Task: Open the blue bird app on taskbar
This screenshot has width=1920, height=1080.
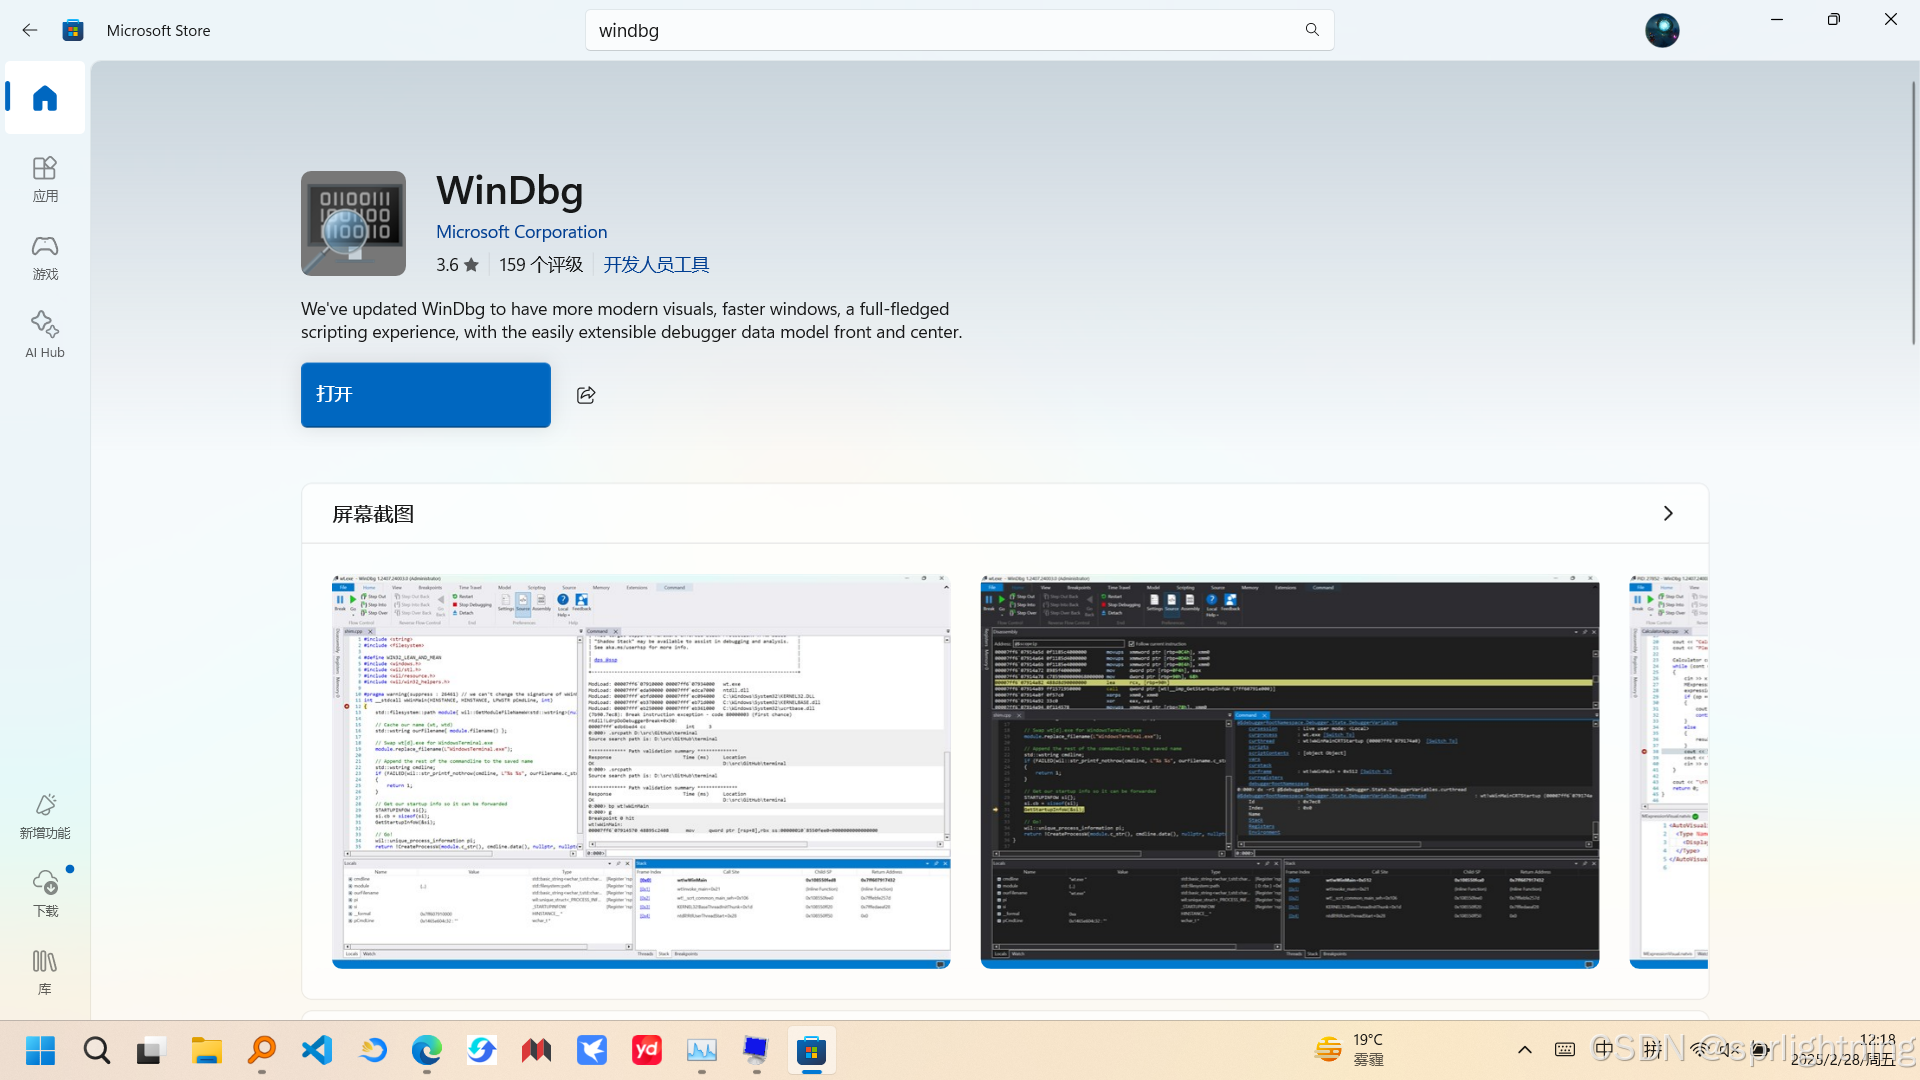Action: point(592,1050)
